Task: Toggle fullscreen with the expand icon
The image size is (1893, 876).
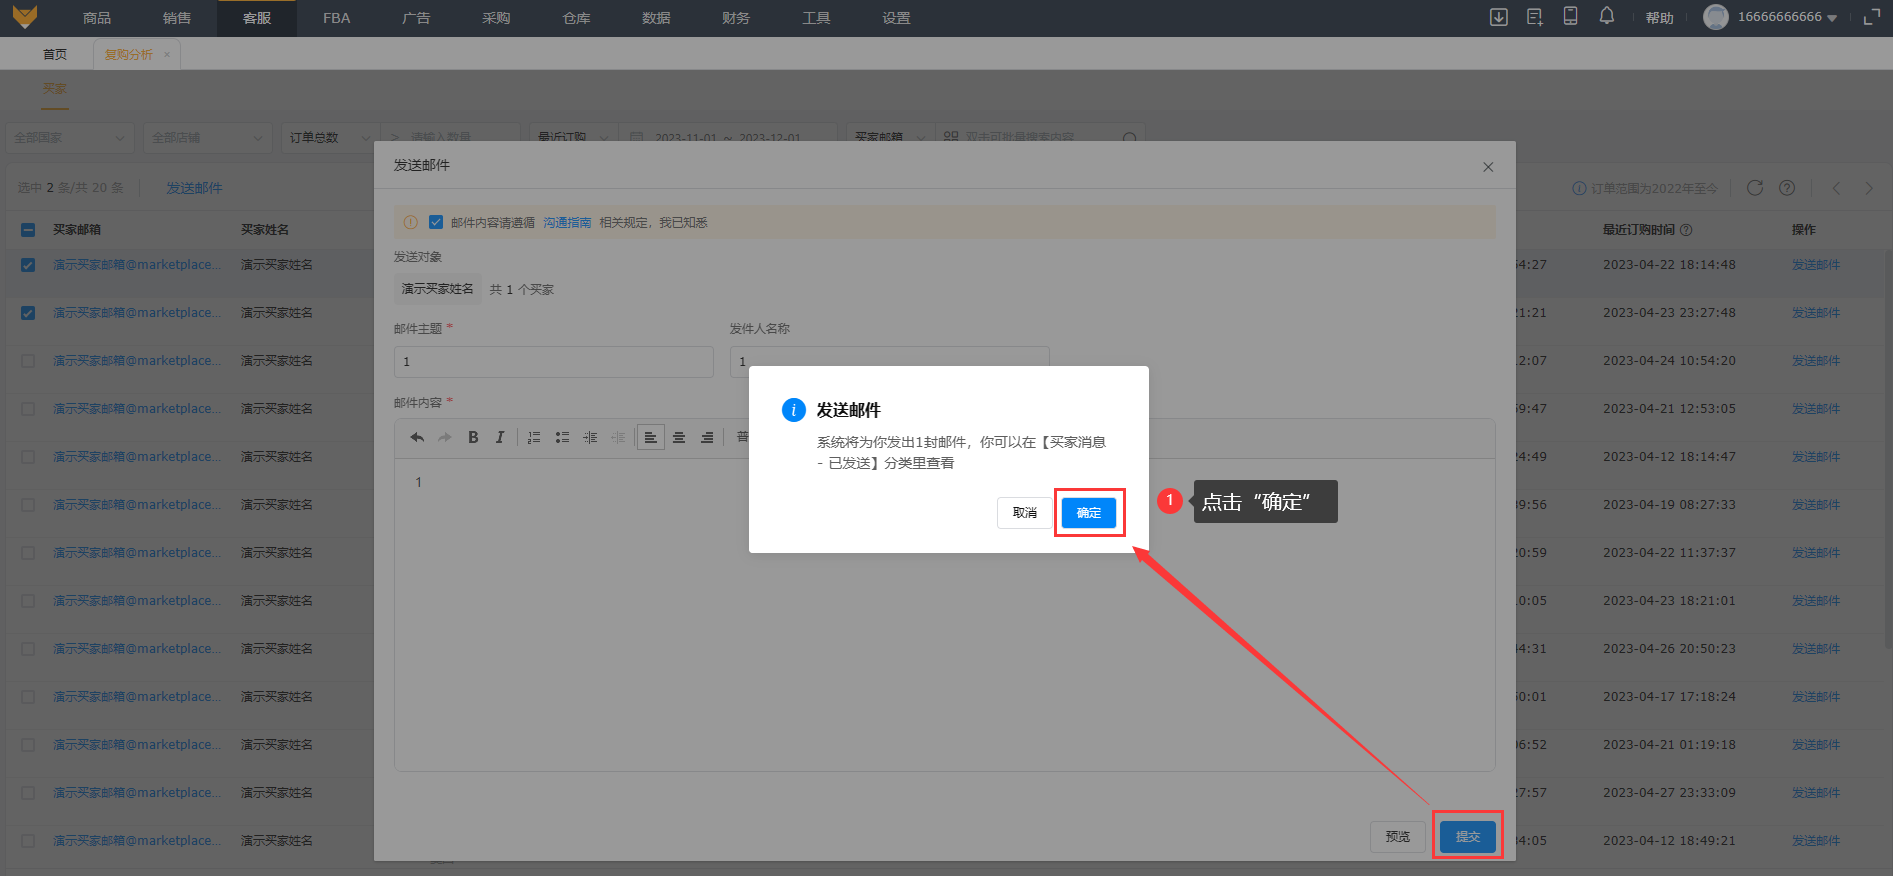Action: pos(1871,17)
